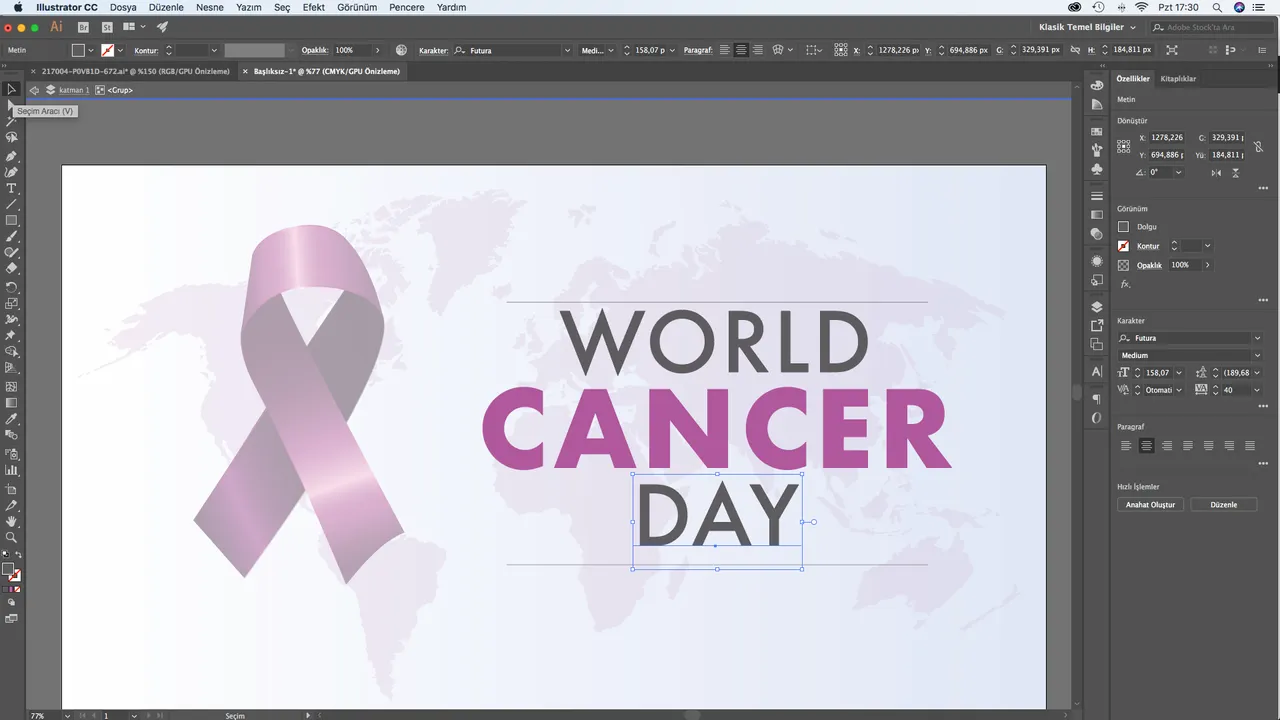
Task: Select the Zoom magnifier tool
Action: pos(12,537)
